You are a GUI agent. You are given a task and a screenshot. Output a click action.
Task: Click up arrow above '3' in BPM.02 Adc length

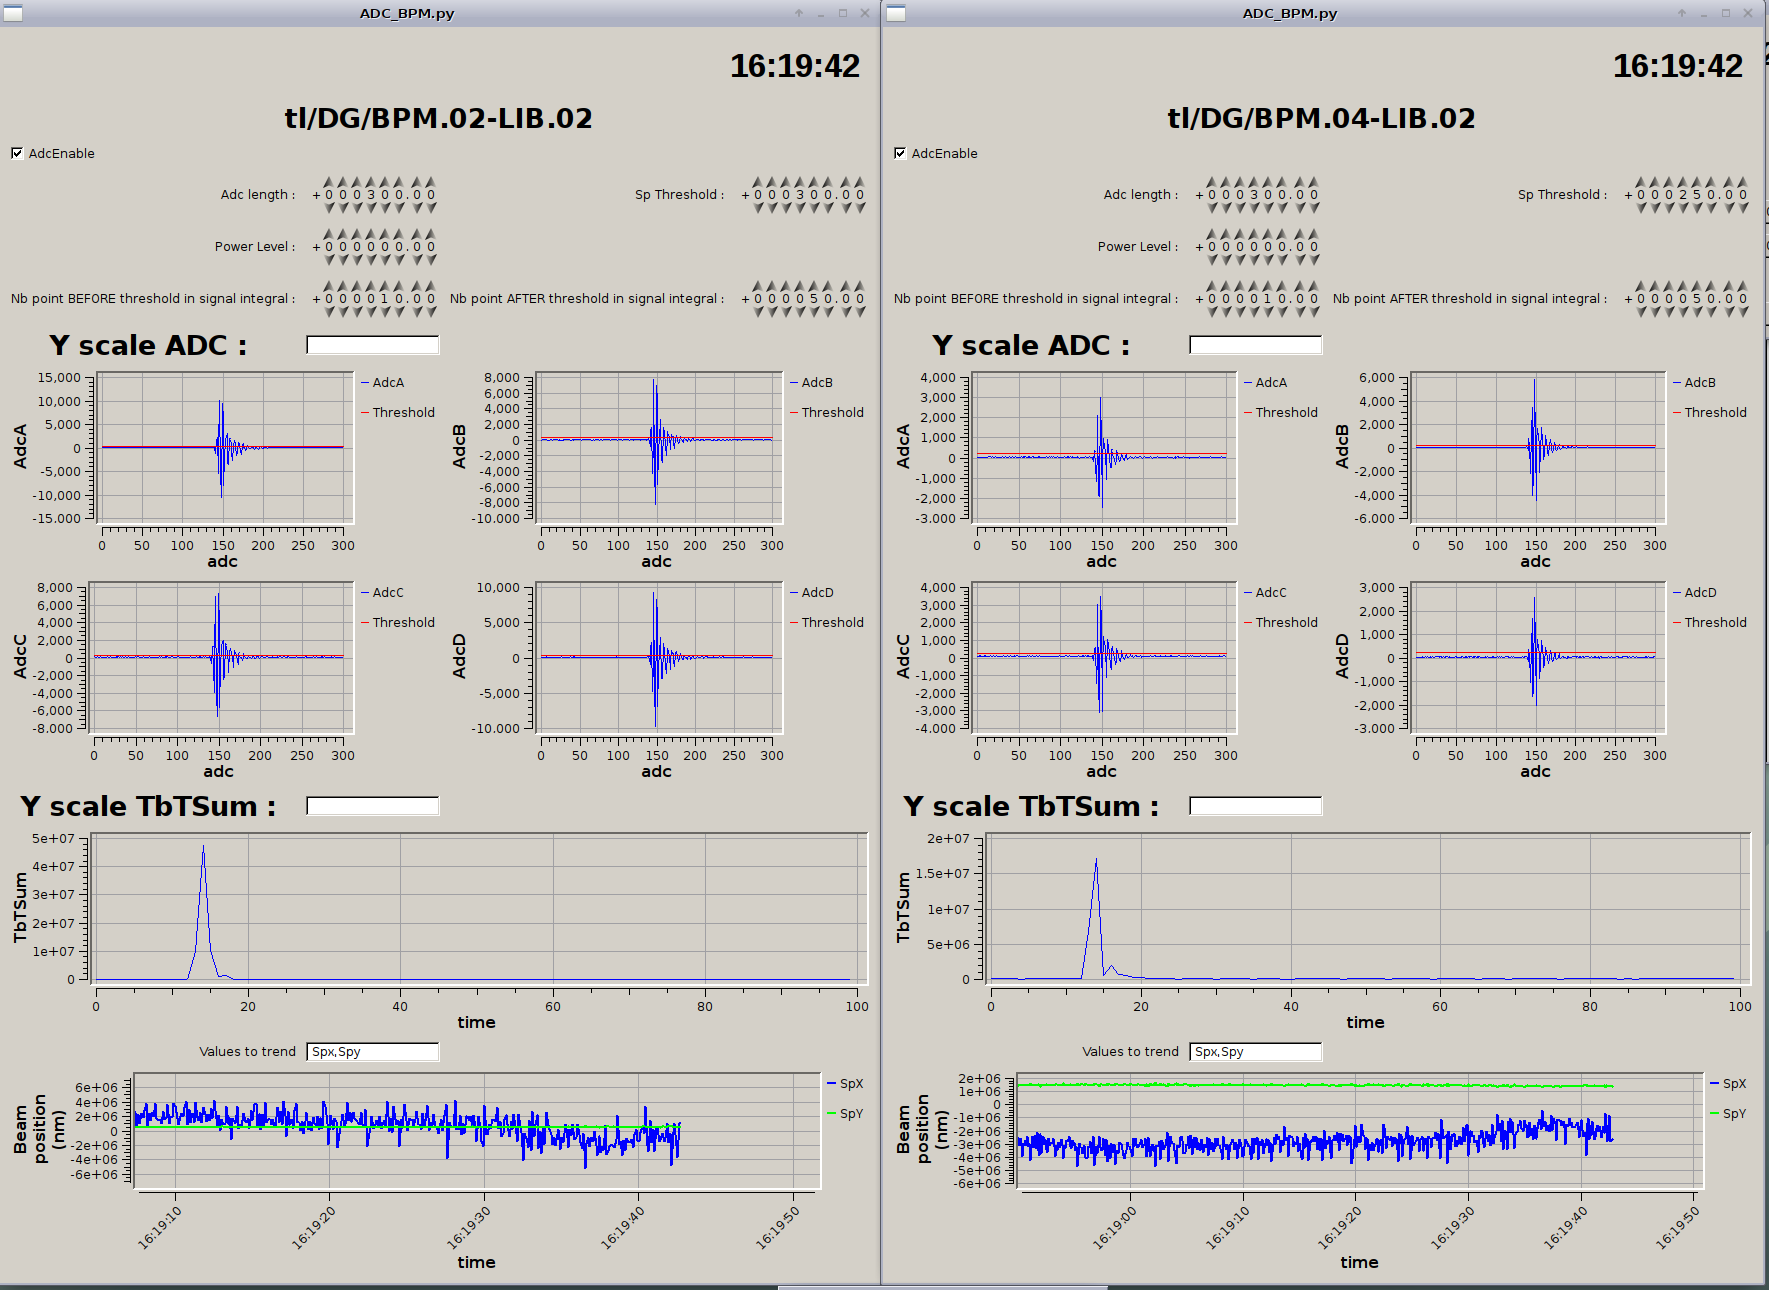click(x=371, y=182)
